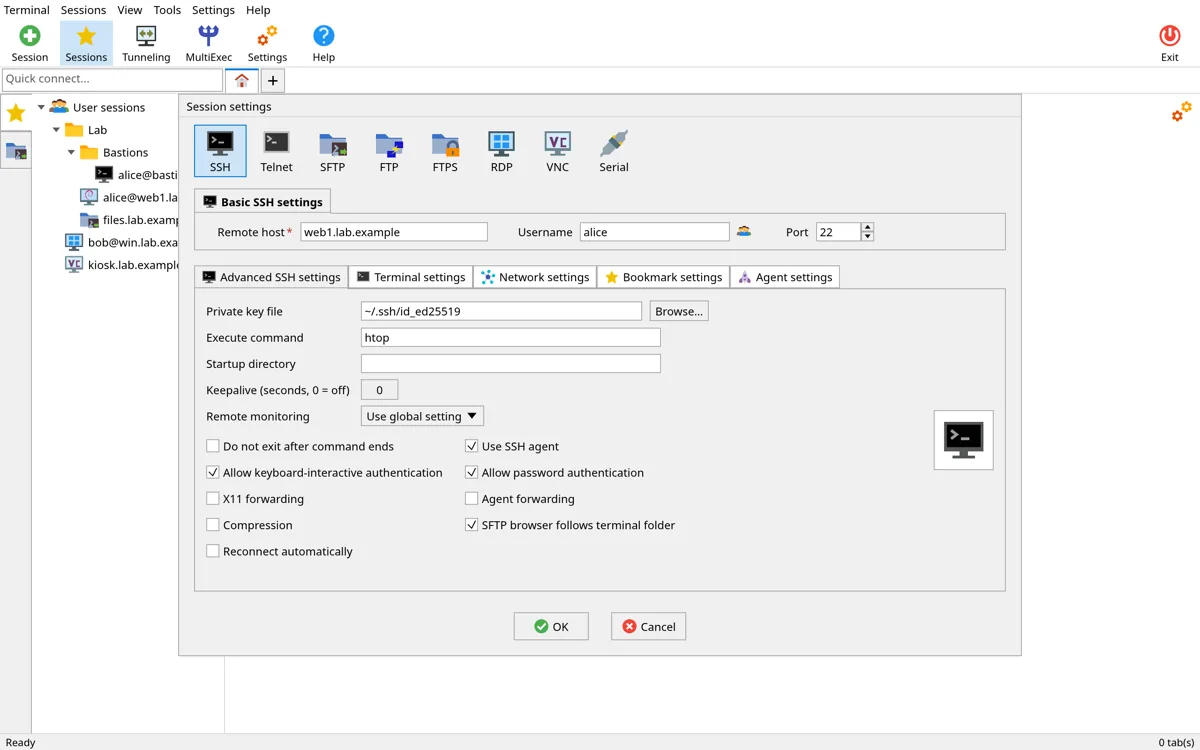Image resolution: width=1200 pixels, height=750 pixels.
Task: Click the Quick connect search box
Action: tap(112, 79)
